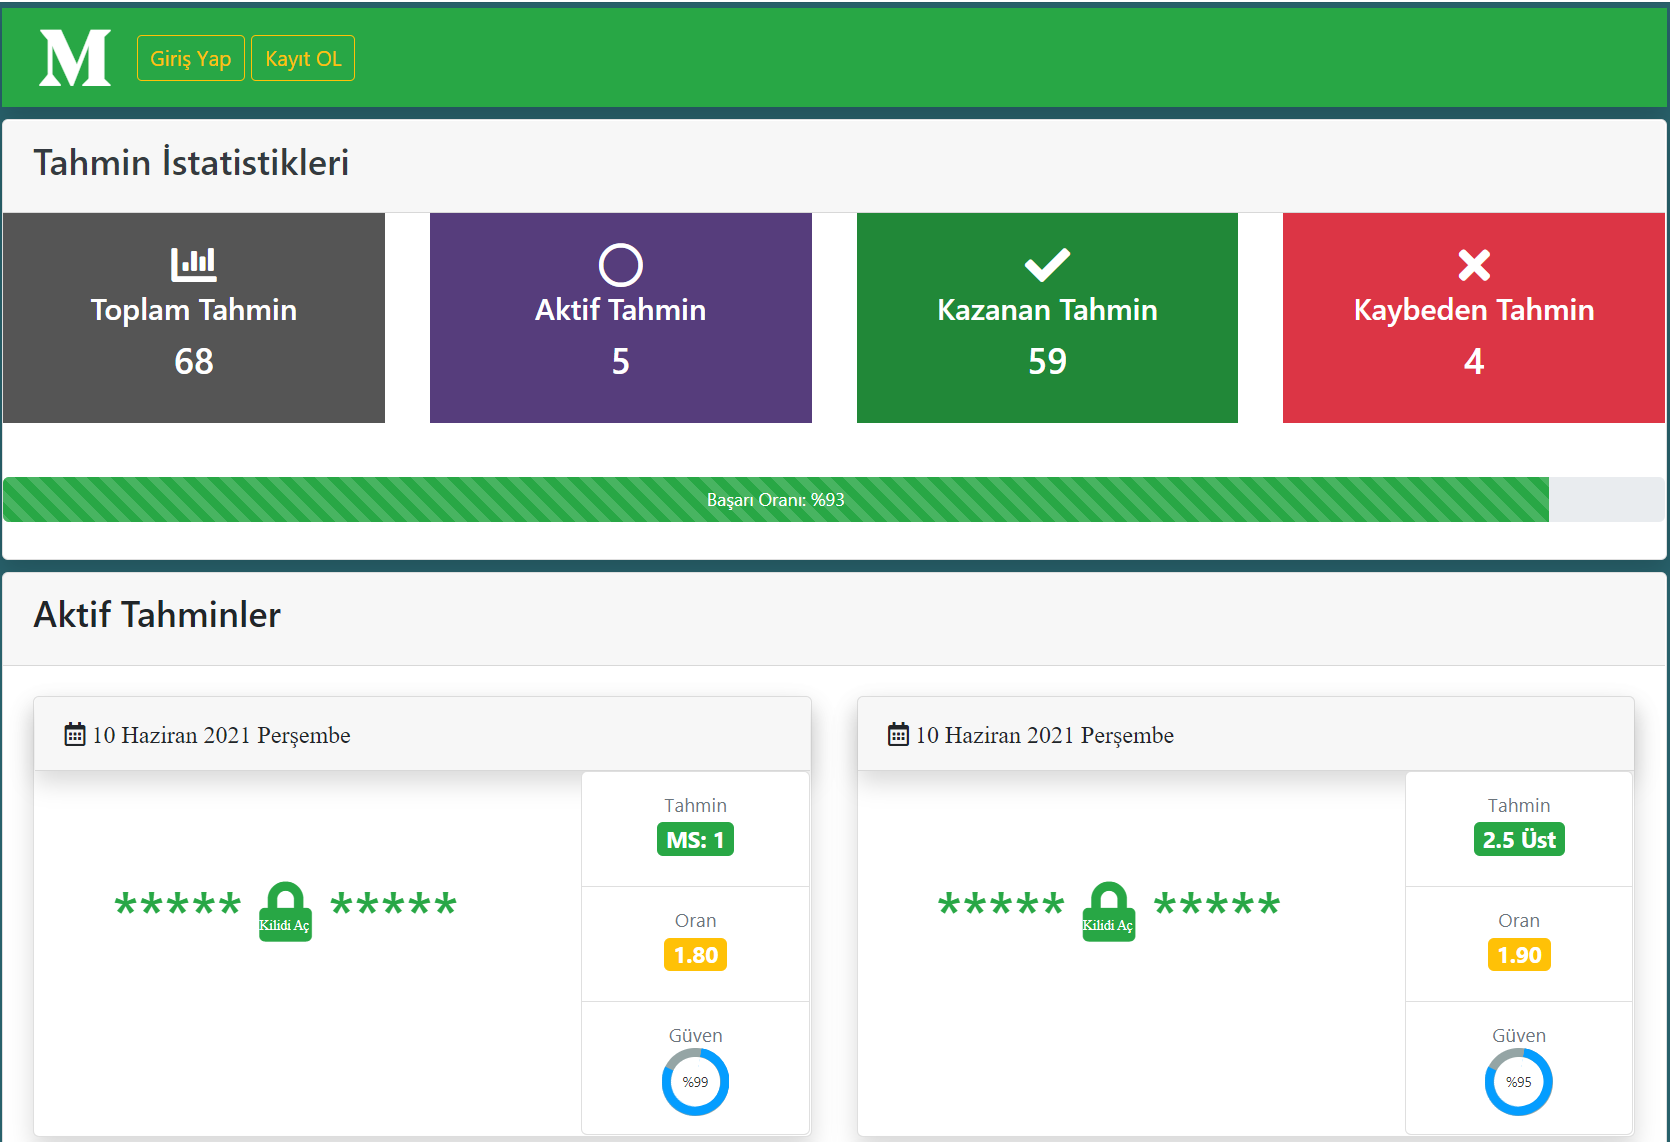Click calendar icon of the MS: 1 card
Viewport: 1670px width, 1142px height.
[x=75, y=735]
